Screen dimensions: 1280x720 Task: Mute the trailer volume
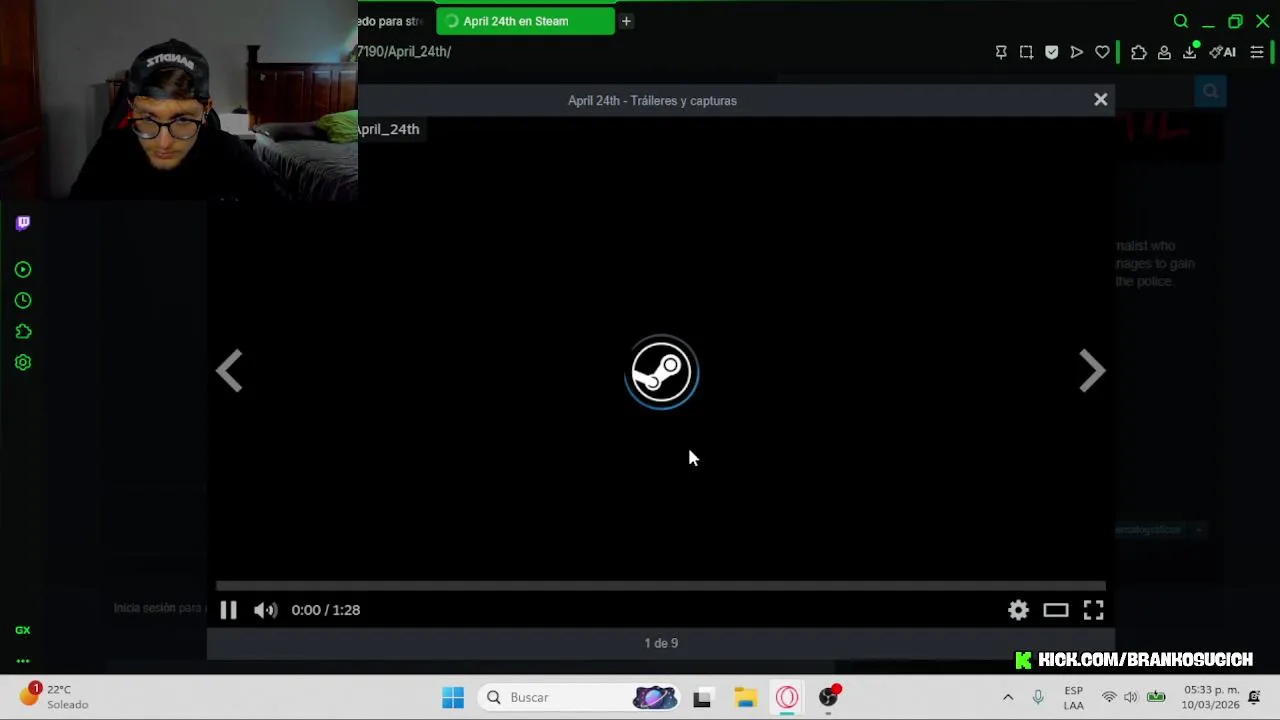[265, 610]
